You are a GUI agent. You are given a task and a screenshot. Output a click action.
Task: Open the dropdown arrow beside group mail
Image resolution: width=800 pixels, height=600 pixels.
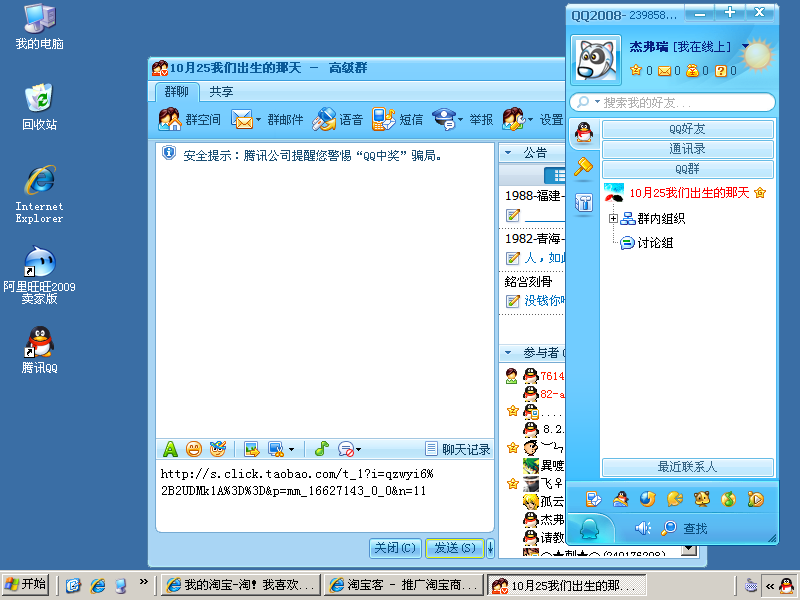258,120
